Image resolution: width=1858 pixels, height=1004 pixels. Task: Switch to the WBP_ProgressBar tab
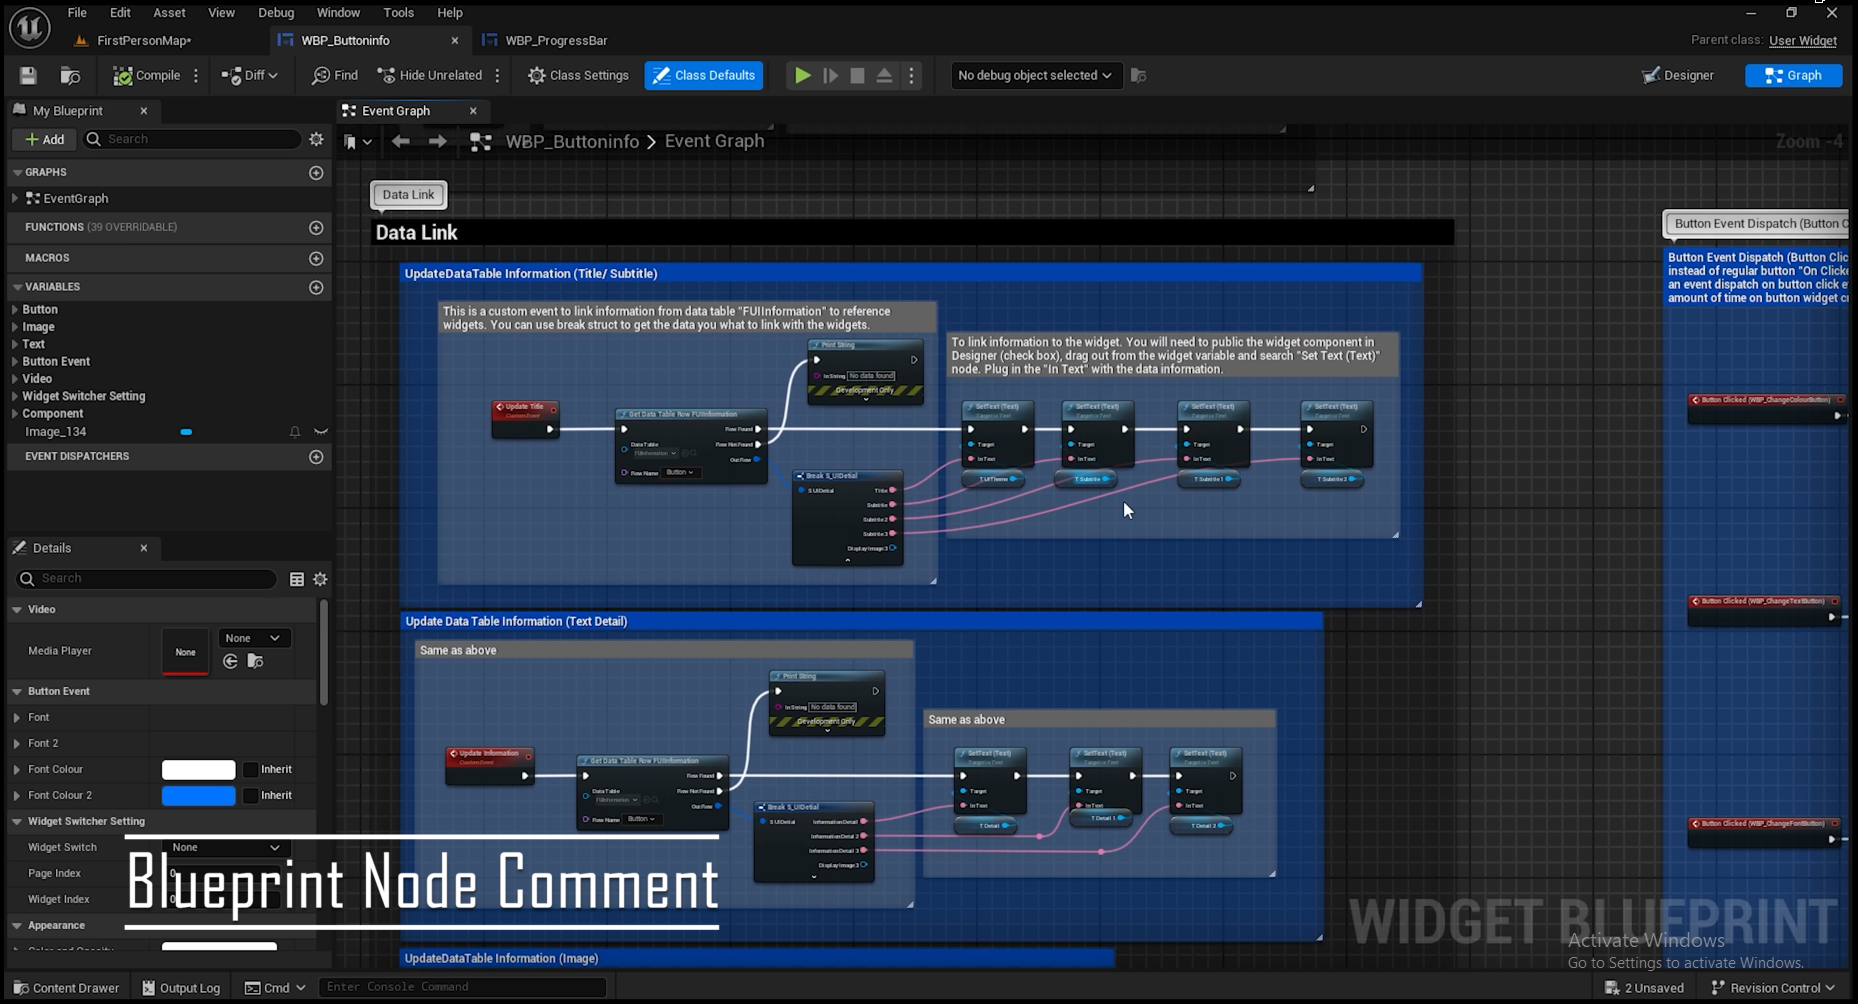click(x=556, y=41)
